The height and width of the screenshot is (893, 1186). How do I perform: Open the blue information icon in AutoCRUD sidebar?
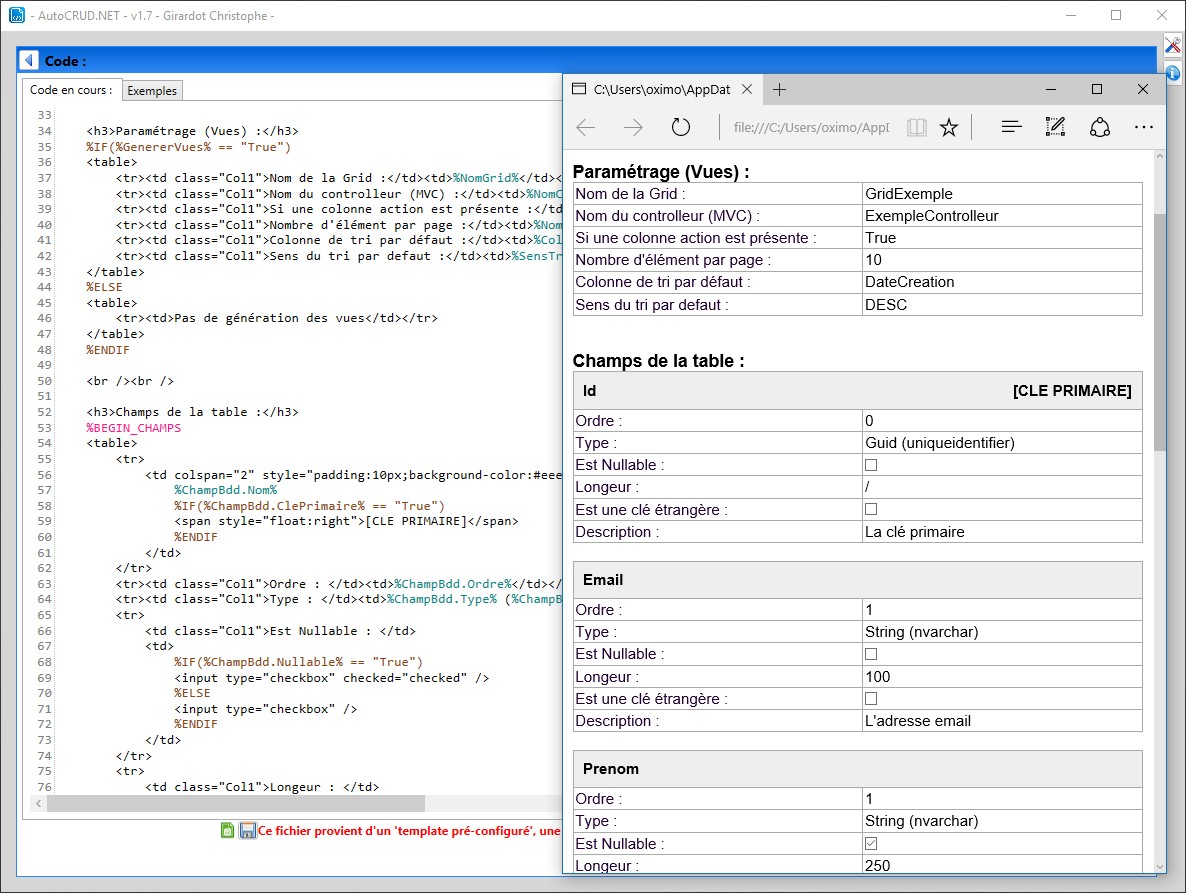pos(1172,73)
